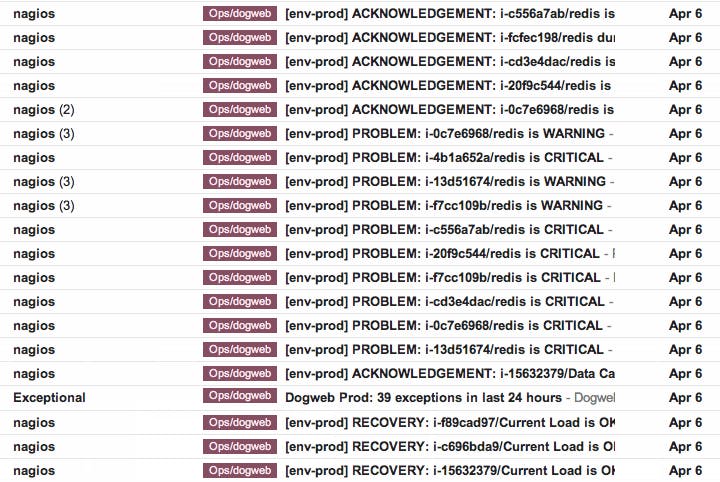
Task: Open ACKNOWLEDGEMENT email for i-c556a7ab/redis
Action: [x=360, y=14]
